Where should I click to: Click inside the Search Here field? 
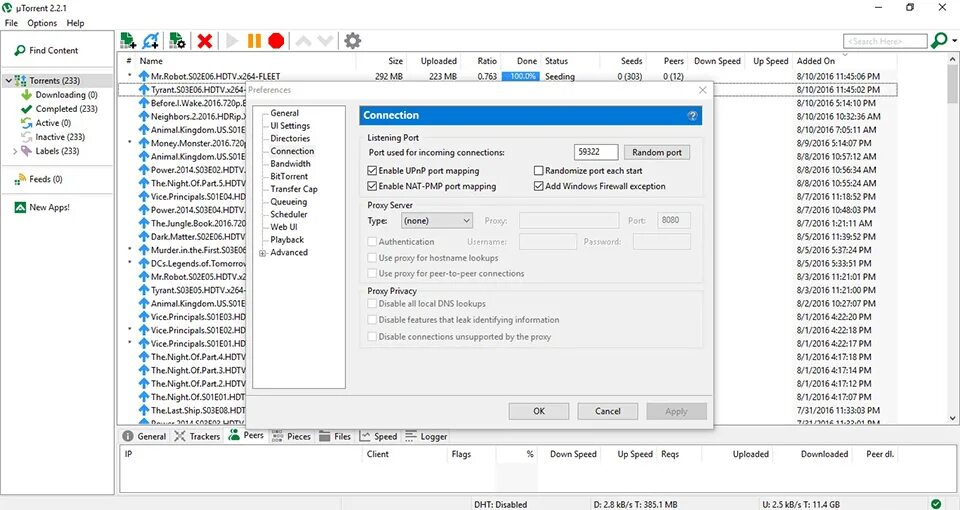(885, 41)
